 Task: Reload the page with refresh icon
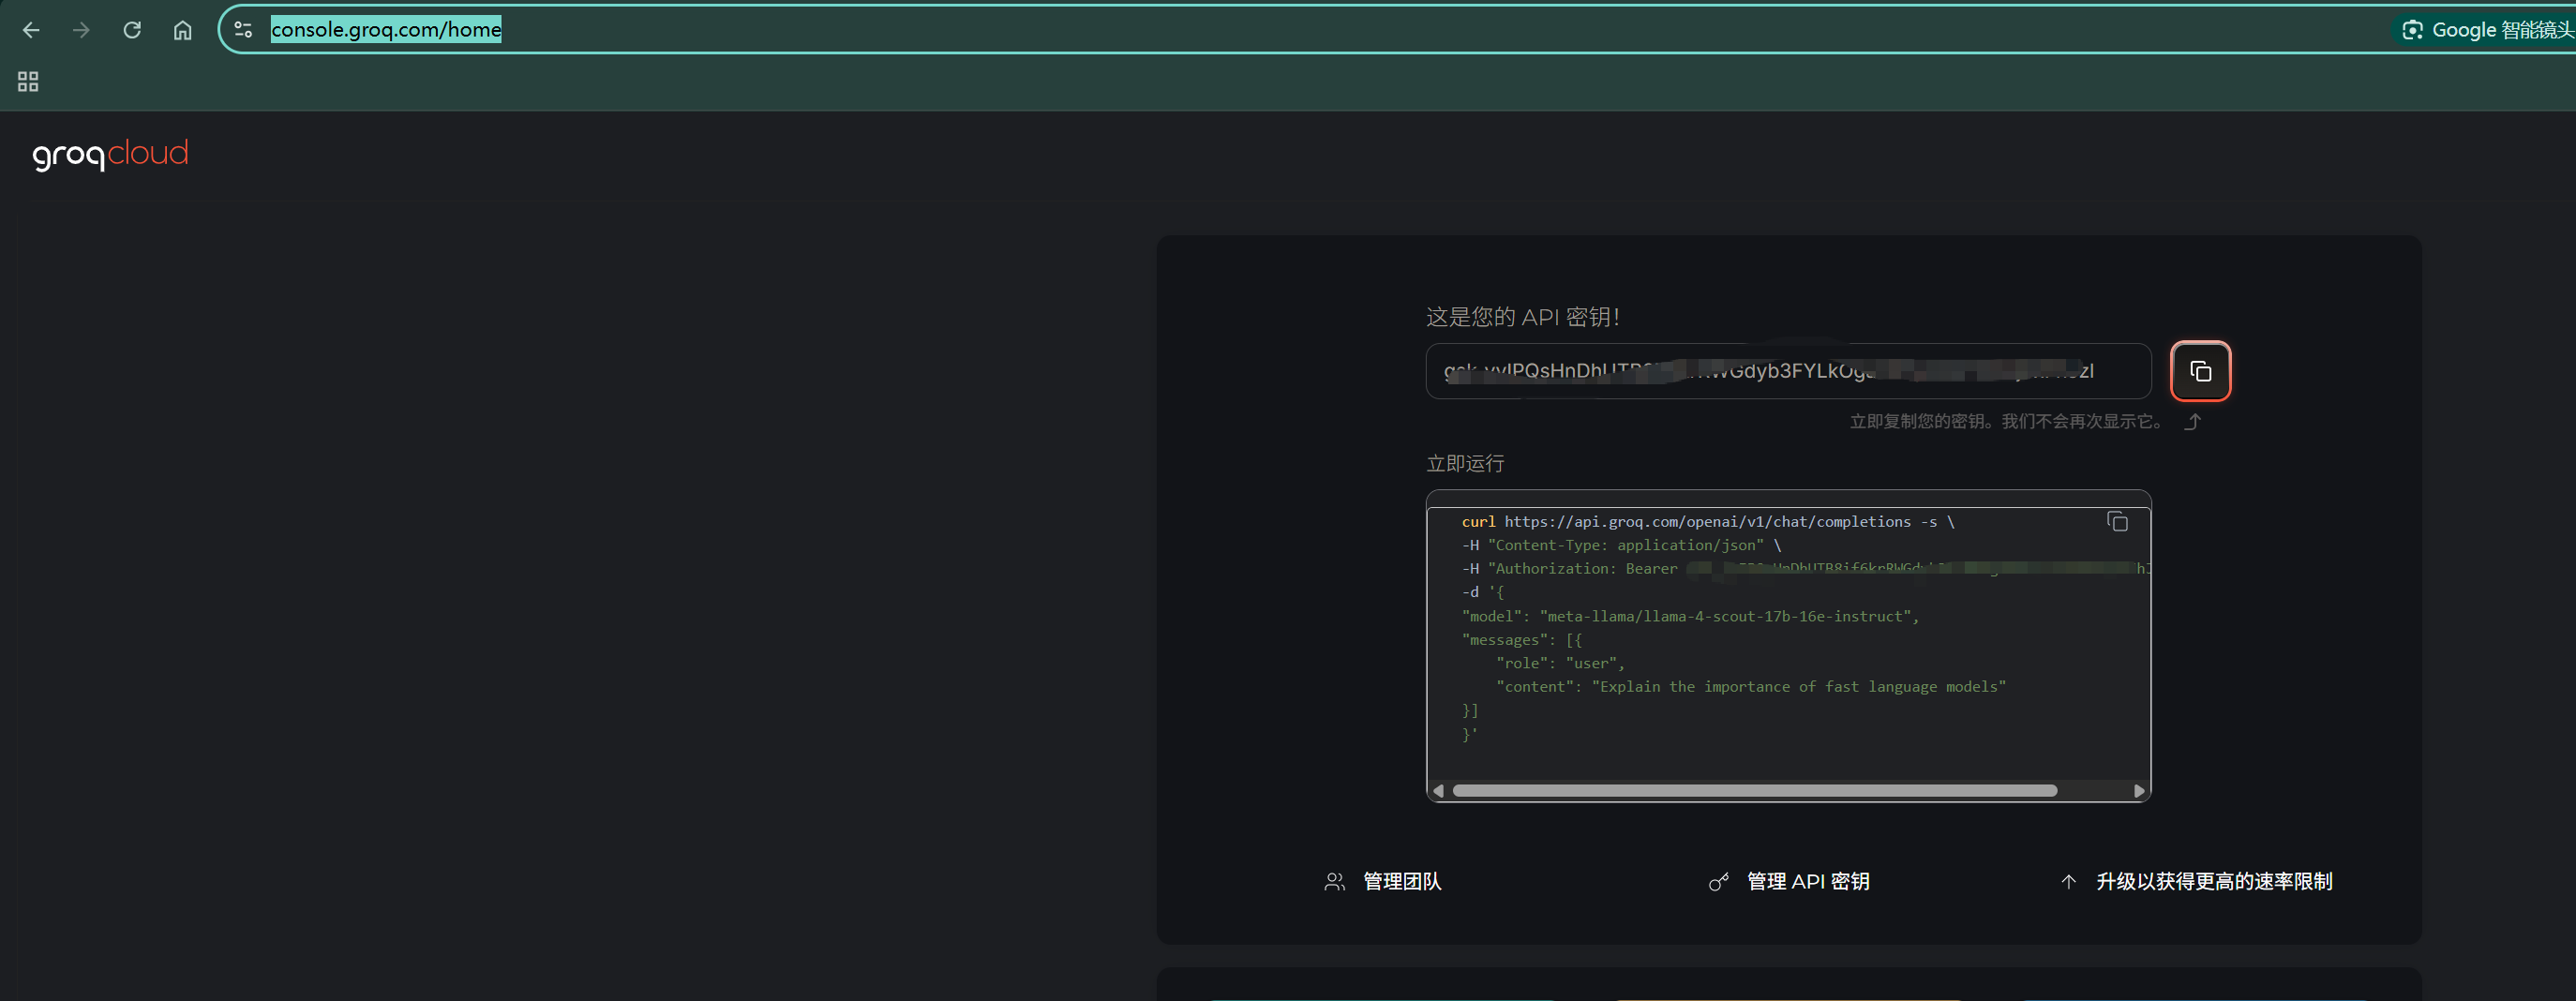(132, 30)
